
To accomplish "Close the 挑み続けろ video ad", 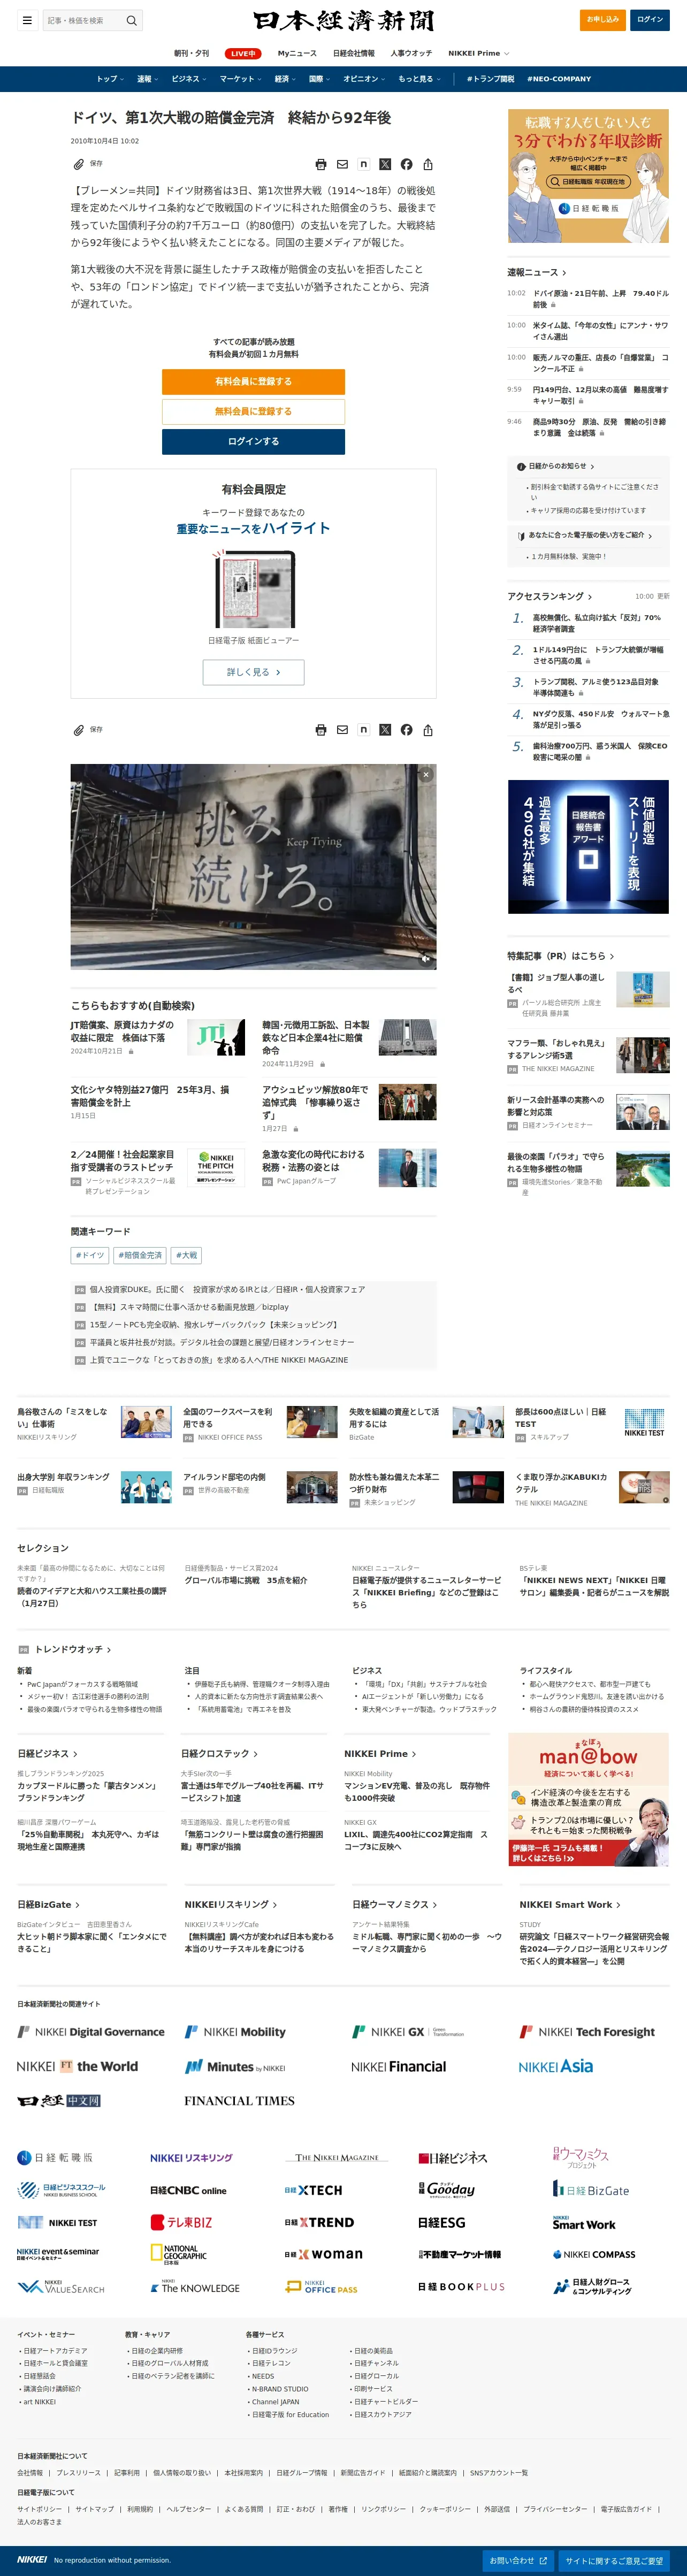I will point(426,774).
